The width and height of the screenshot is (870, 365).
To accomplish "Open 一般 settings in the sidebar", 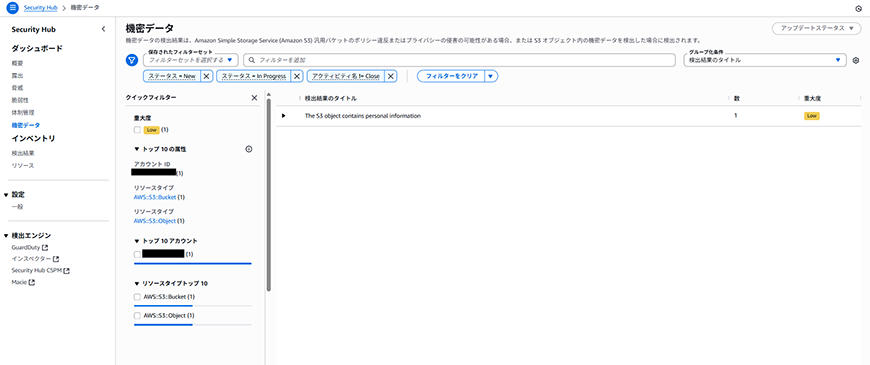I will click(x=17, y=206).
